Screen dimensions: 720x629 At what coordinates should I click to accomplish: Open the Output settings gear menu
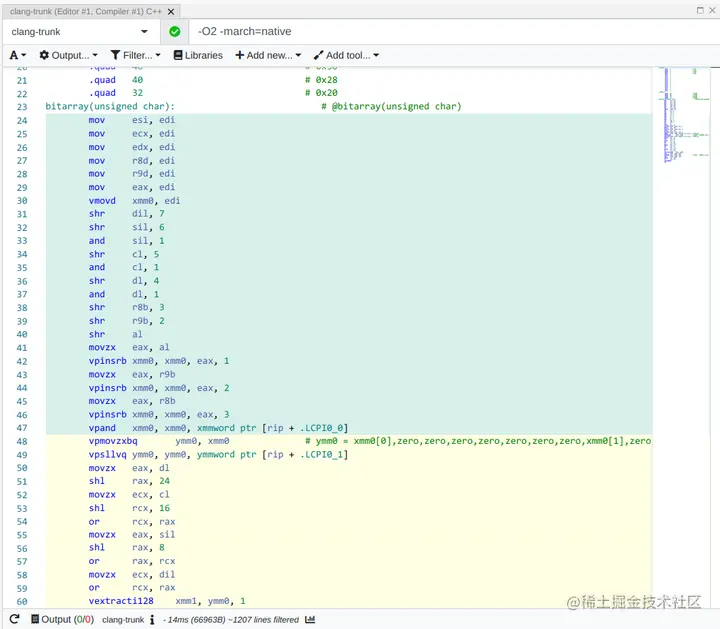click(x=68, y=55)
